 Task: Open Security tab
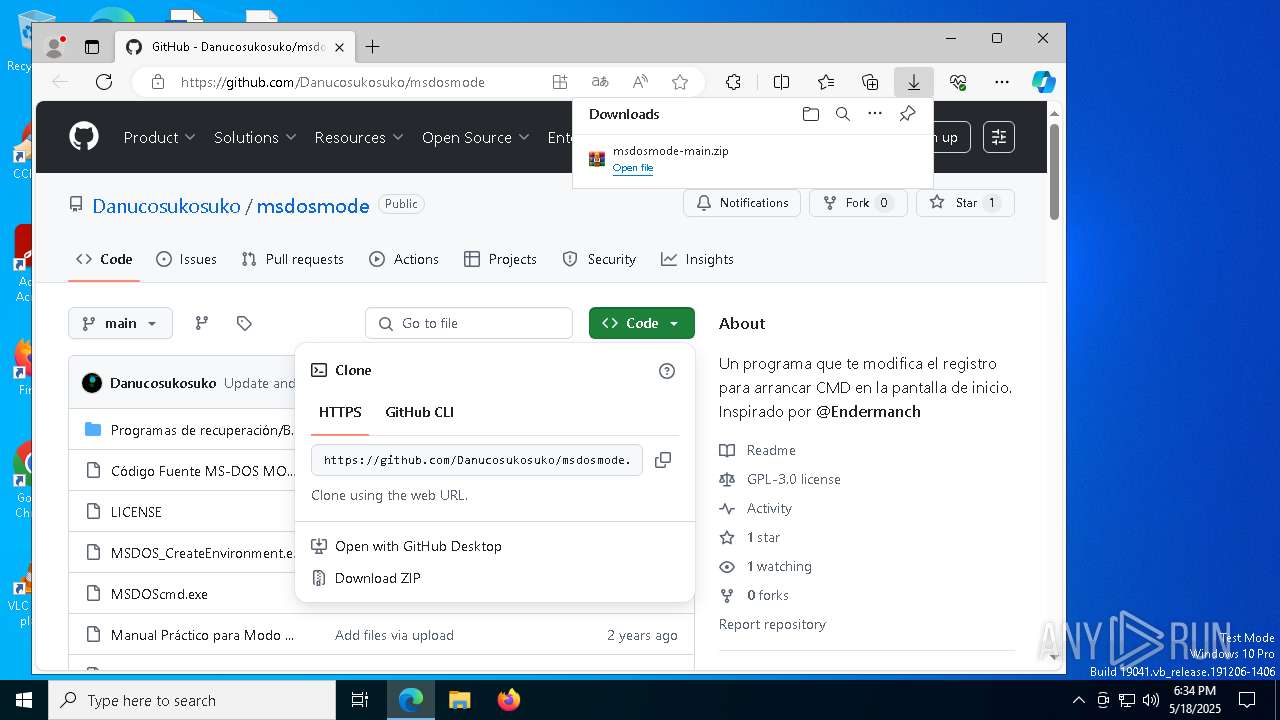click(599, 259)
